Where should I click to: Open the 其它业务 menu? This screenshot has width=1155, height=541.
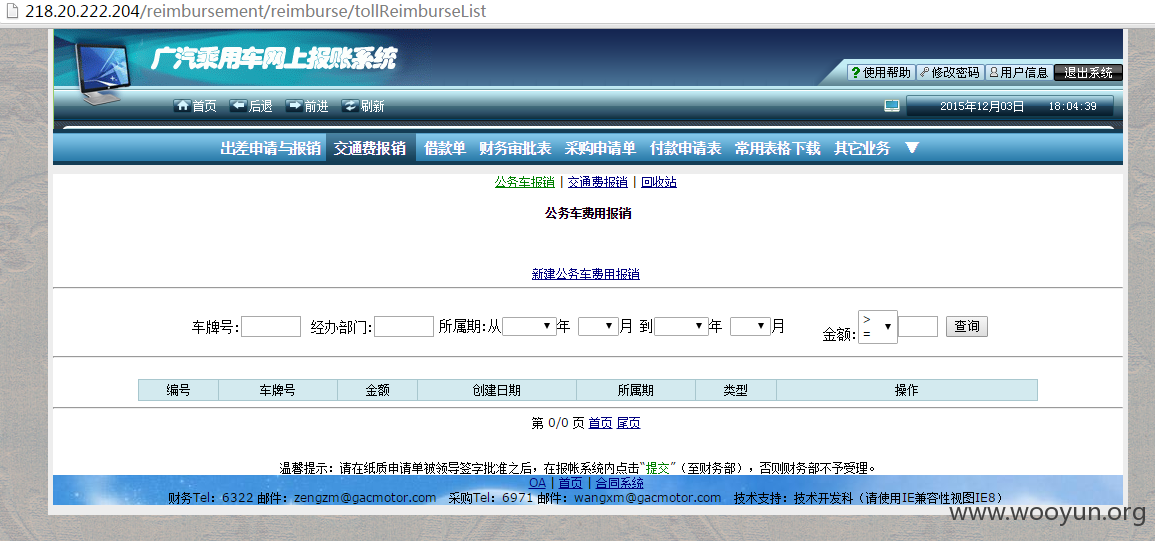coord(862,148)
